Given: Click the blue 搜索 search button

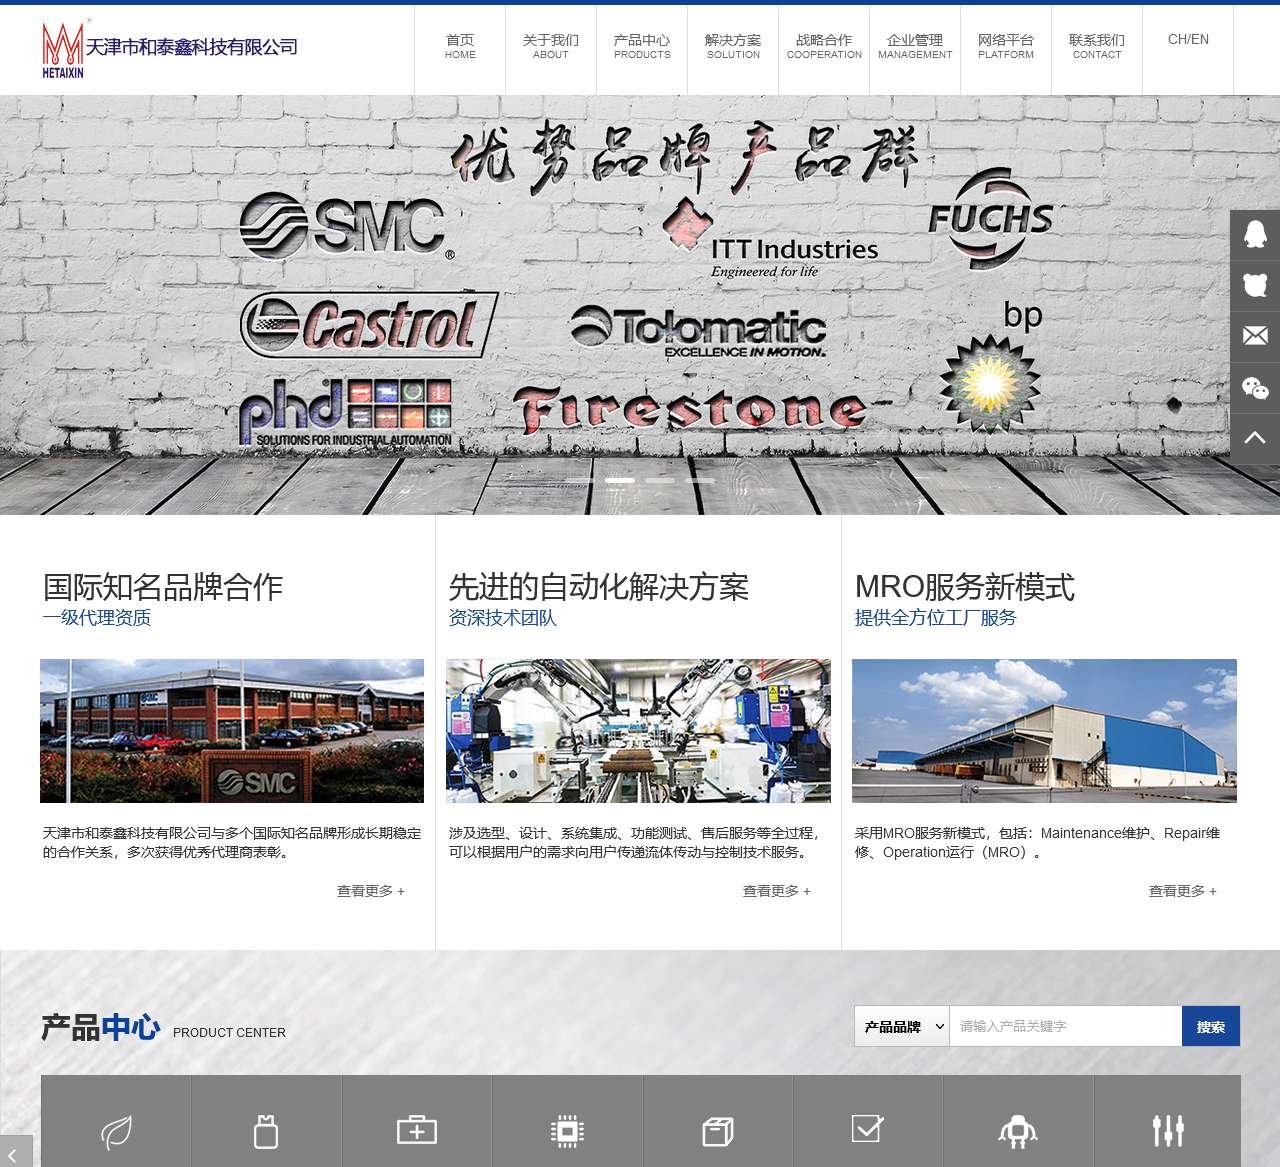Looking at the screenshot, I should tap(1211, 1026).
